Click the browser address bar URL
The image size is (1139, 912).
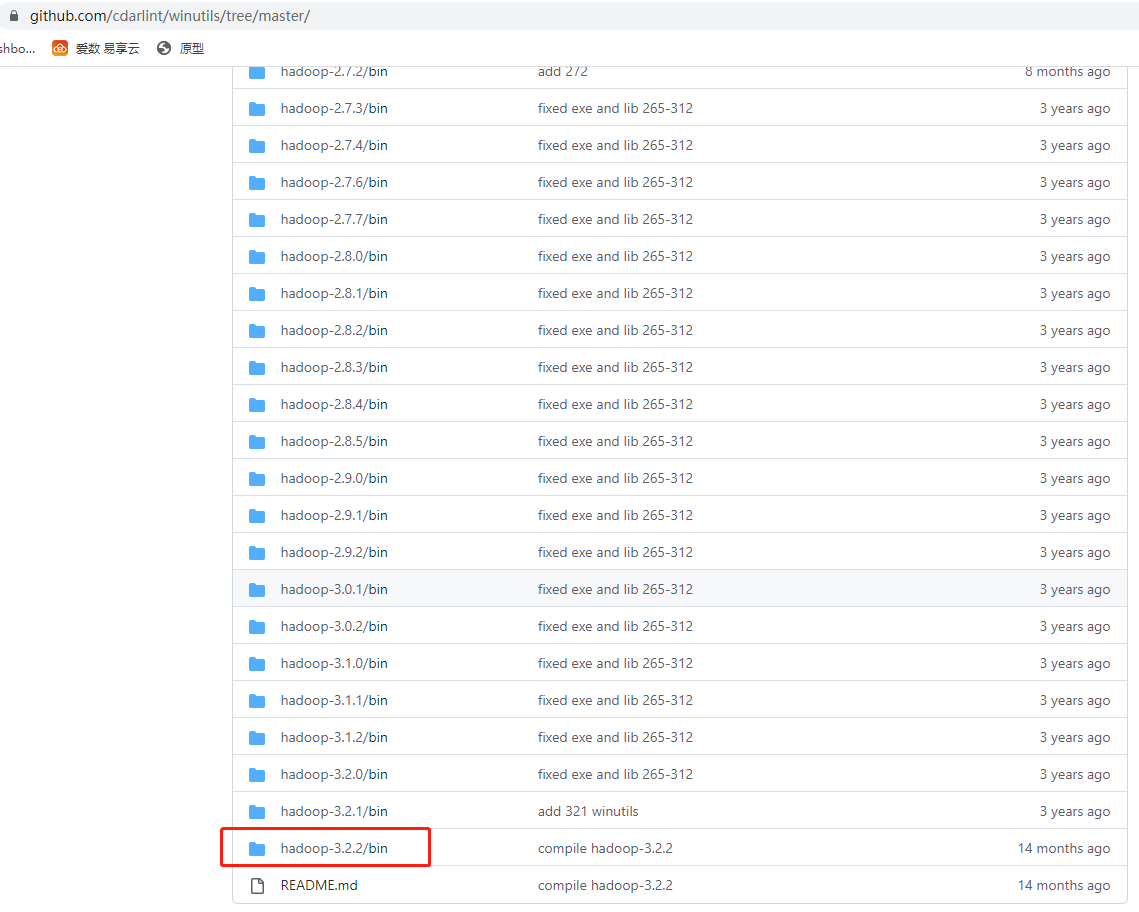[170, 16]
